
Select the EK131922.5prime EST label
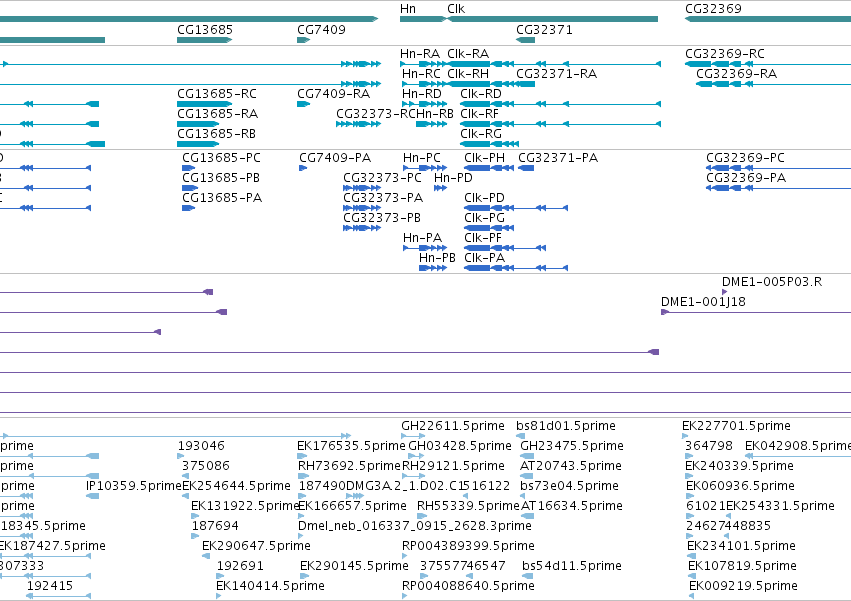pyautogui.click(x=245, y=507)
